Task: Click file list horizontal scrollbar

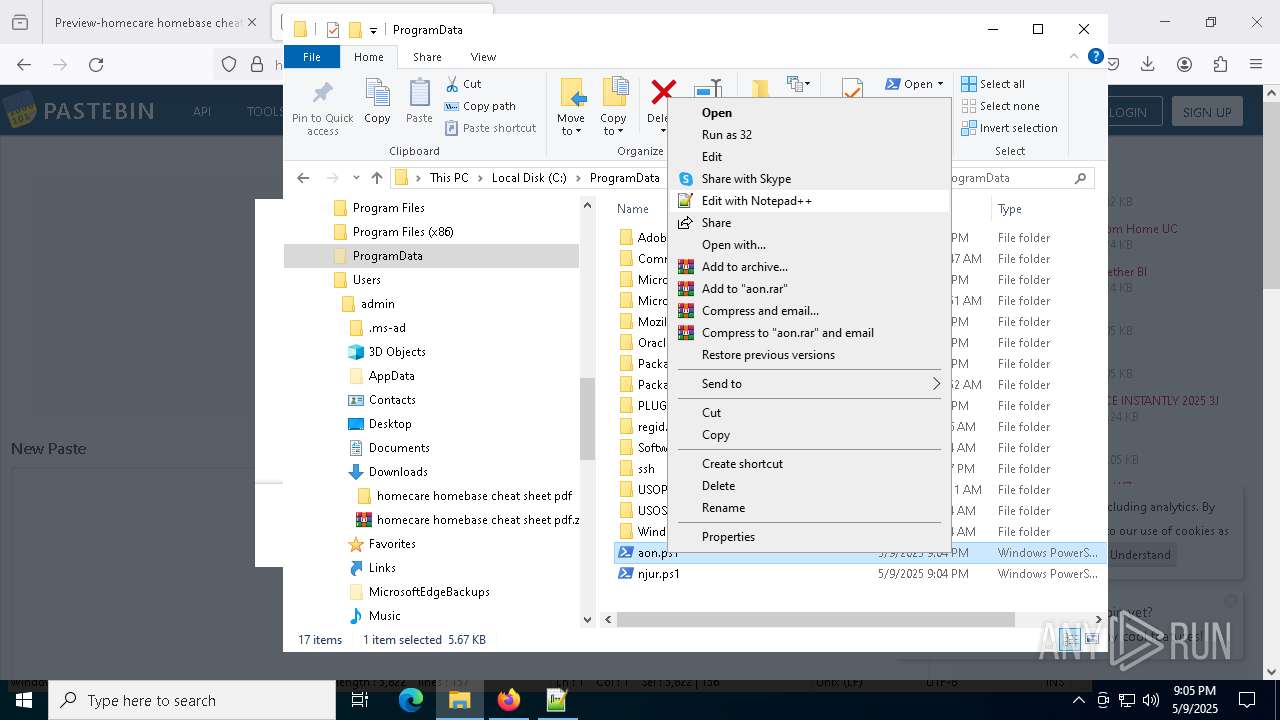Action: pos(814,620)
